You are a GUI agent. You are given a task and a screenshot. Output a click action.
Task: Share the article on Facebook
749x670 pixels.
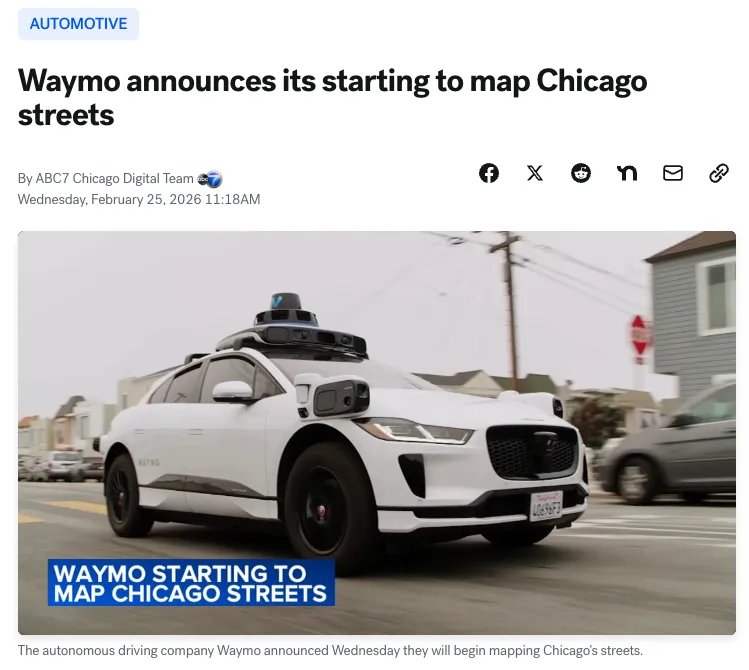click(489, 173)
